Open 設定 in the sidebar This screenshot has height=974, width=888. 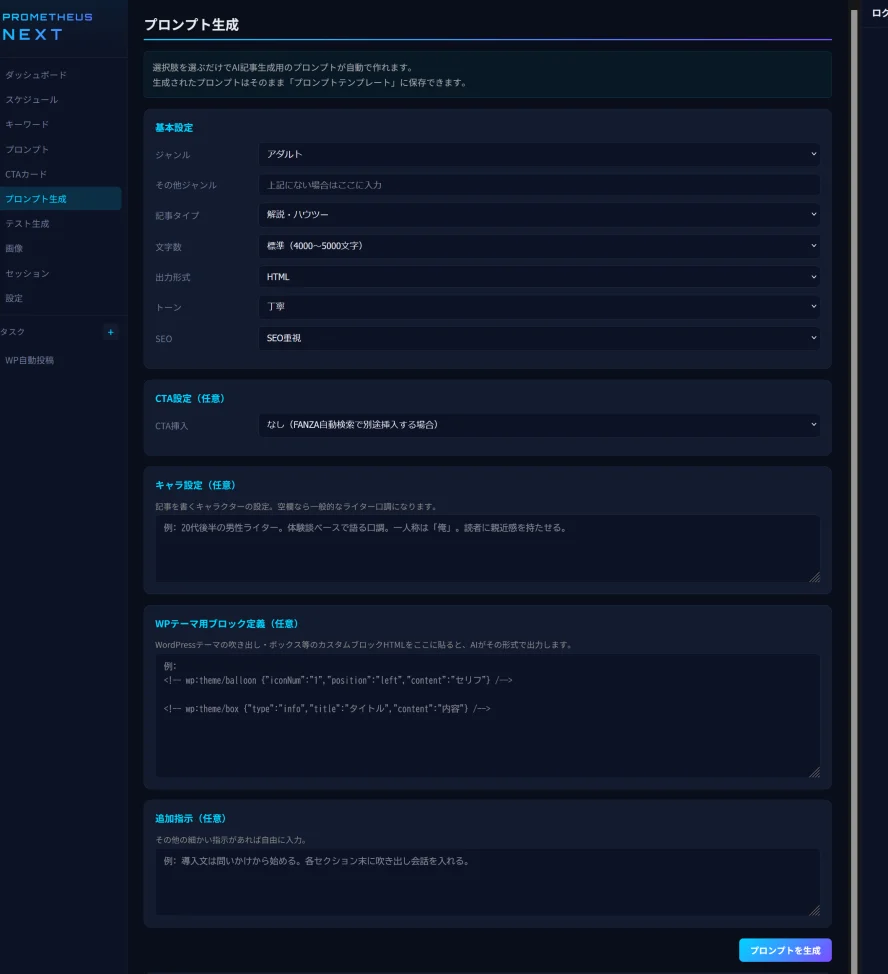click(x=14, y=298)
